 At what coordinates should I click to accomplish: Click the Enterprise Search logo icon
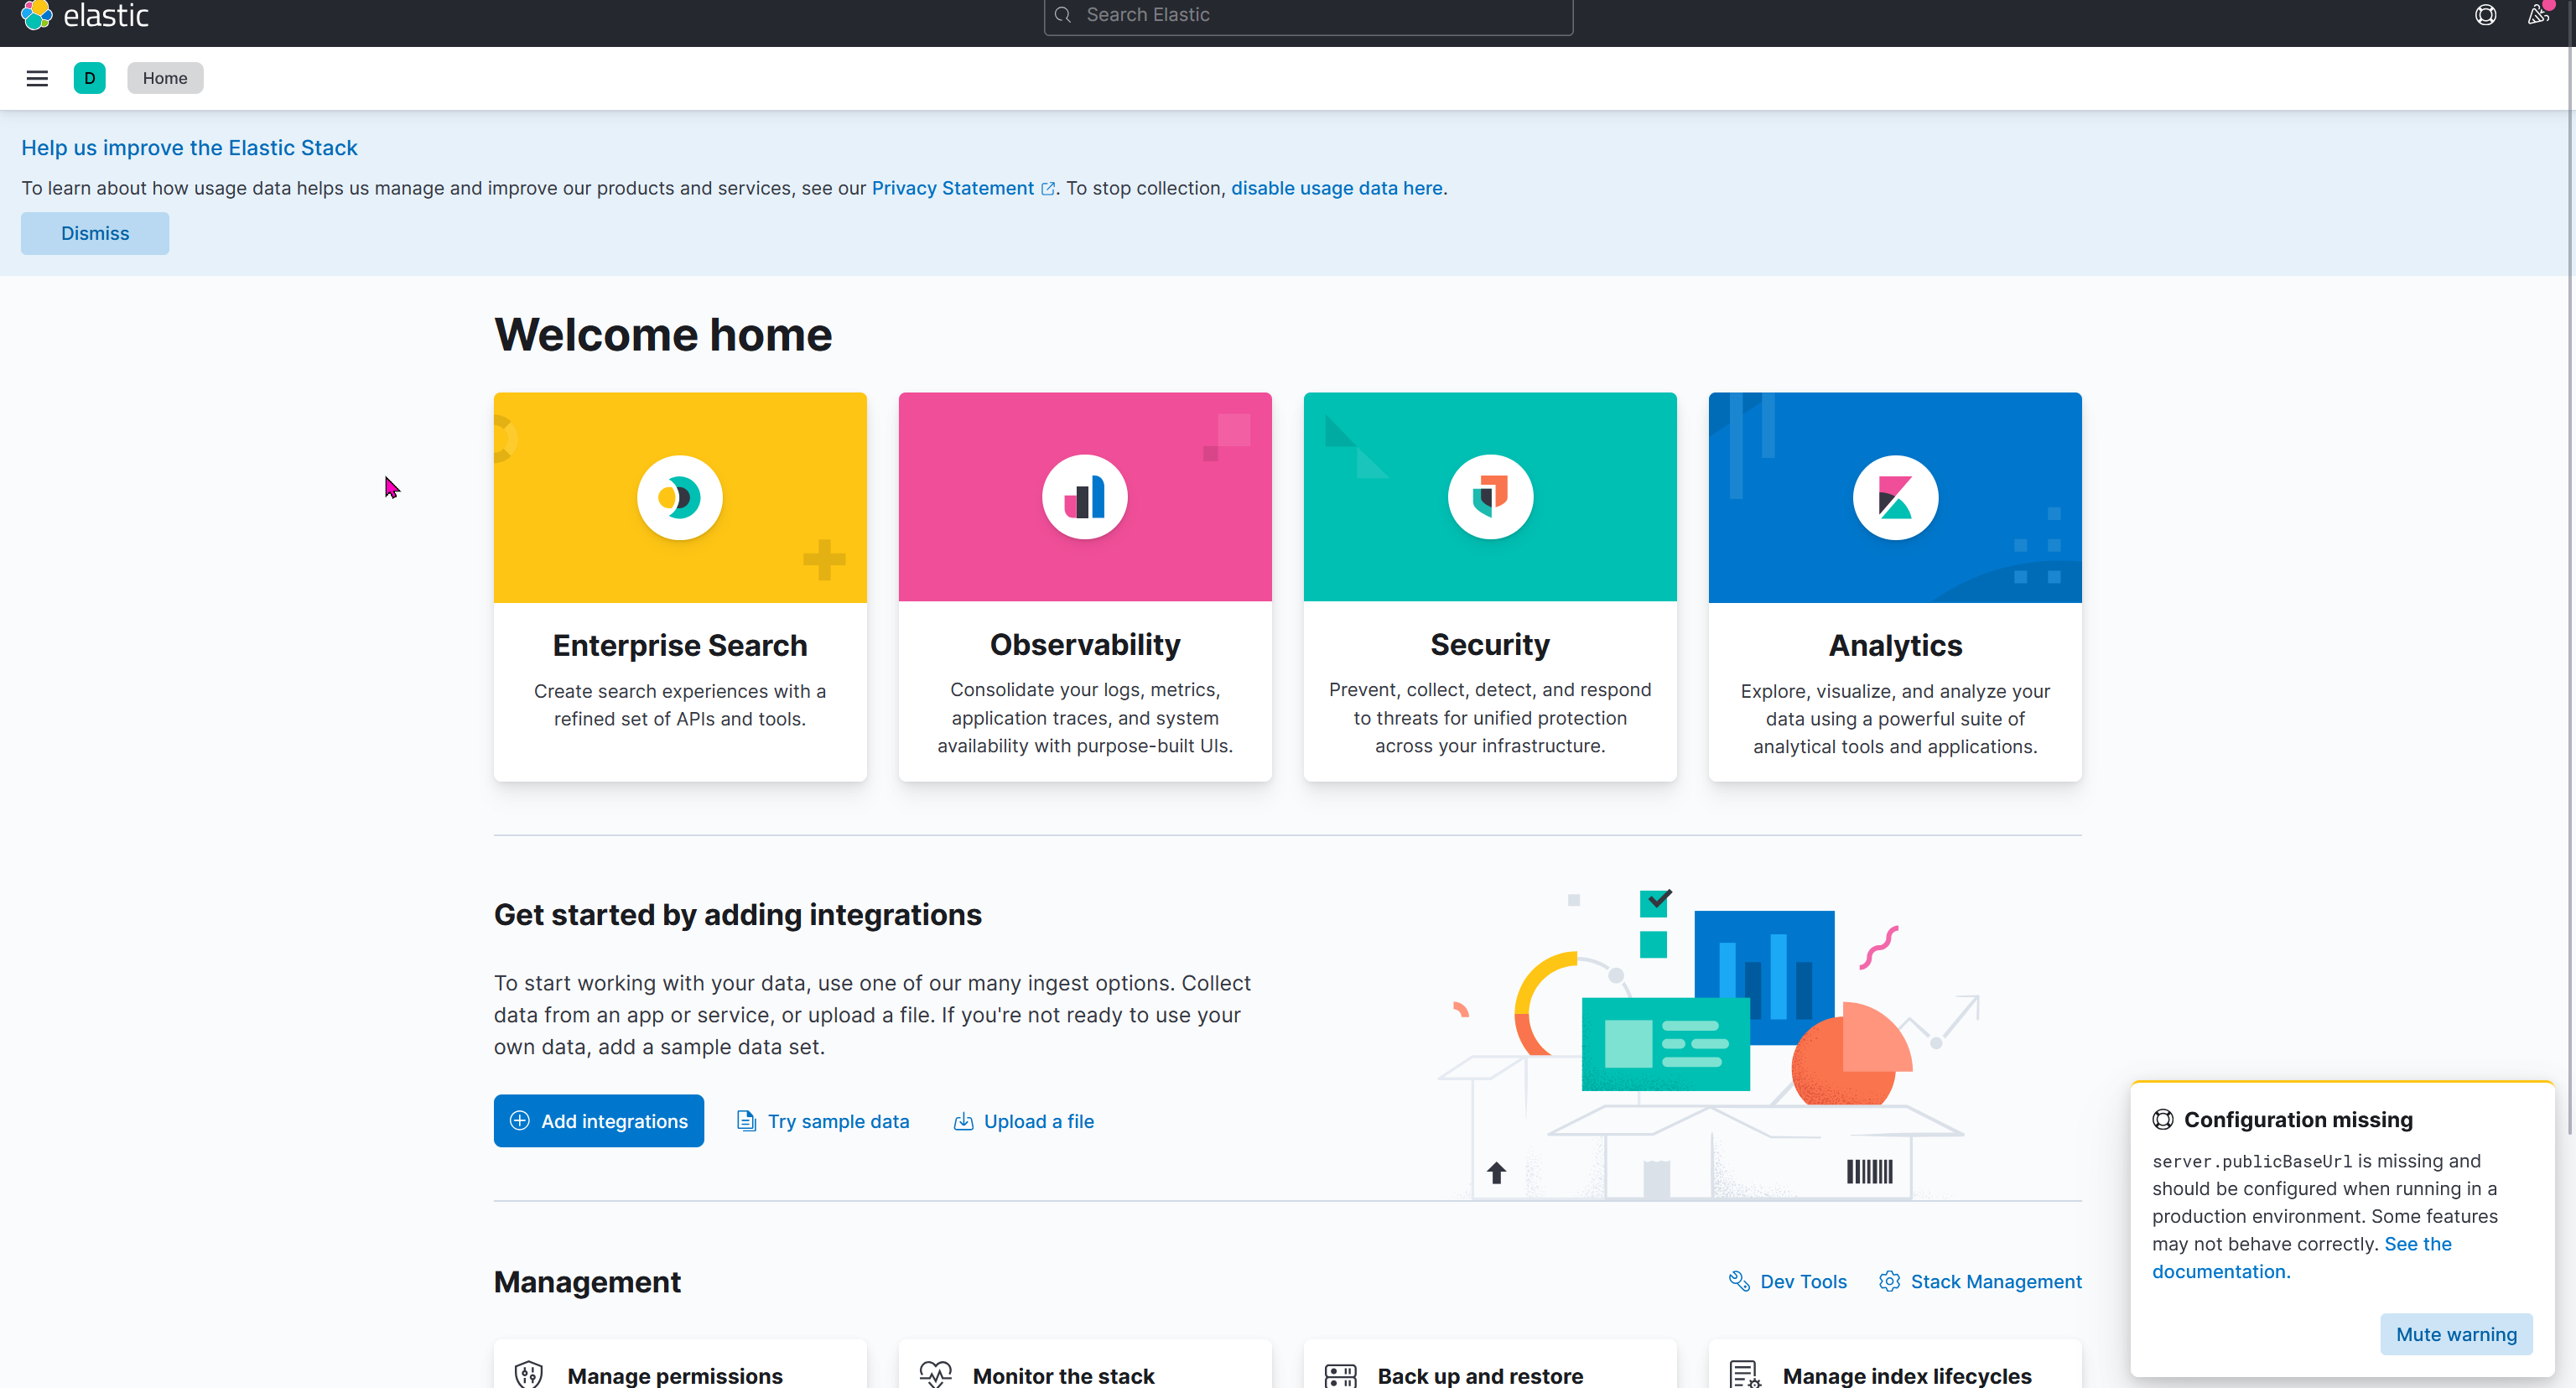(679, 497)
